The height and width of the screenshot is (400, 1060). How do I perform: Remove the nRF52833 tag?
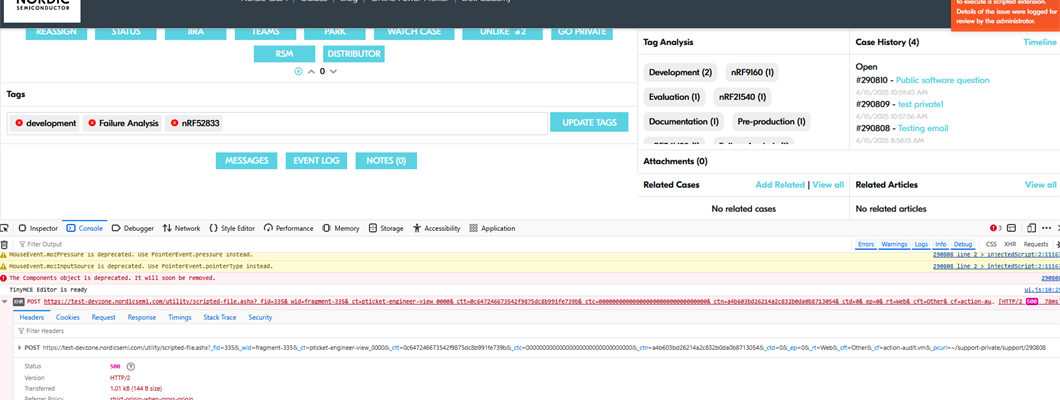[174, 123]
